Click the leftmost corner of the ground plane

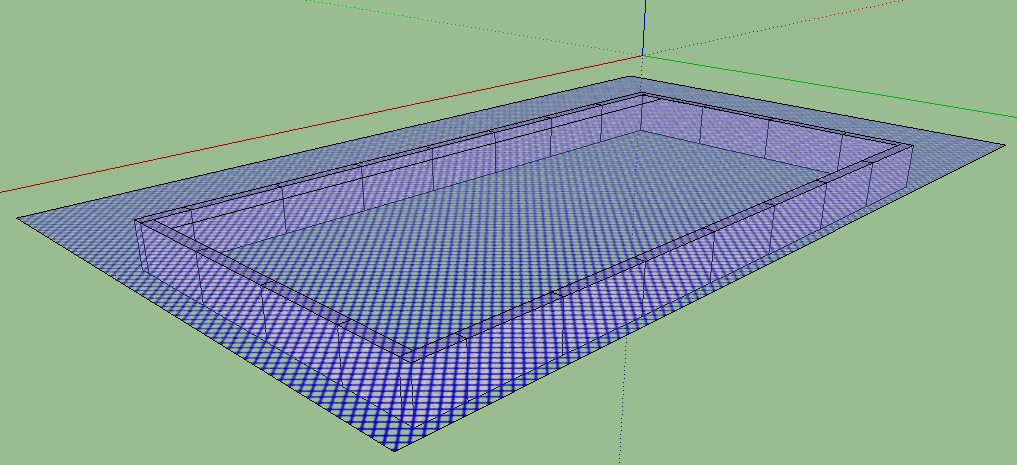click(18, 217)
